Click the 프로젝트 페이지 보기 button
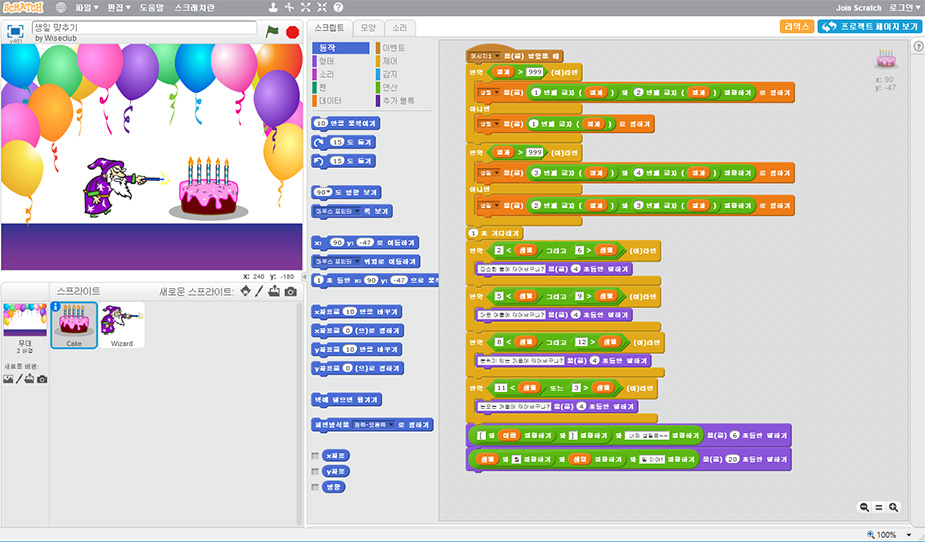Viewport: 925px width, 542px height. click(x=869, y=27)
